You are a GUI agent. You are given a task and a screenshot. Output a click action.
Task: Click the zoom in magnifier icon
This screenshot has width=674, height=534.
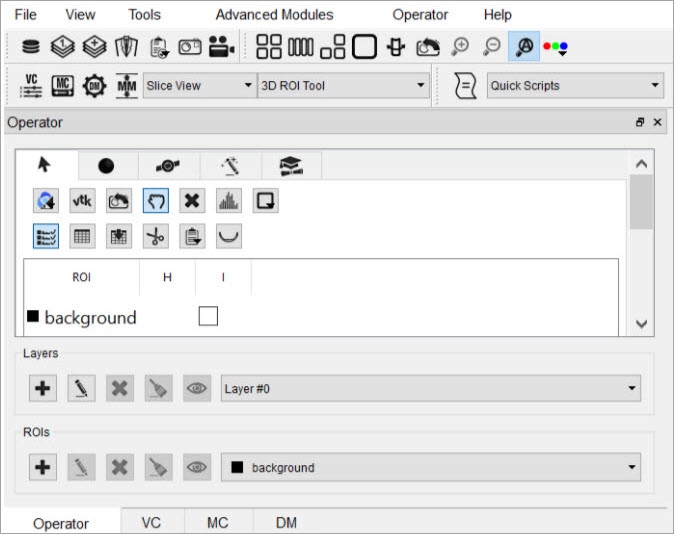coord(461,46)
